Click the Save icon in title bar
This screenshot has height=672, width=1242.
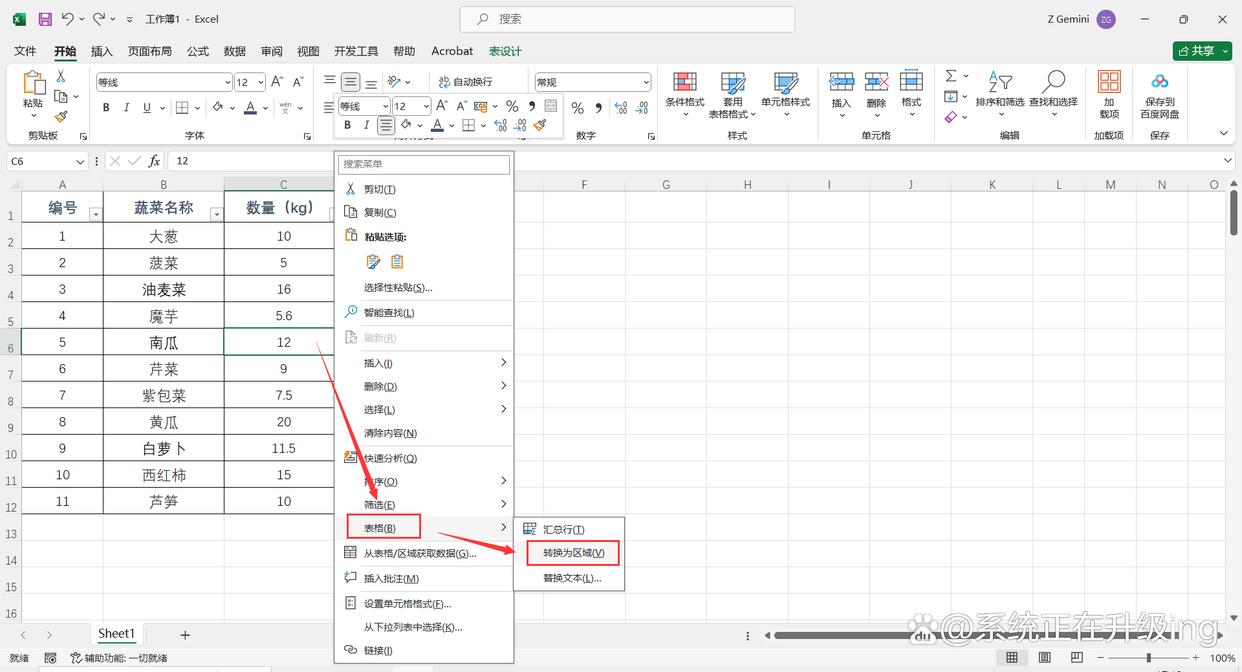pos(45,19)
